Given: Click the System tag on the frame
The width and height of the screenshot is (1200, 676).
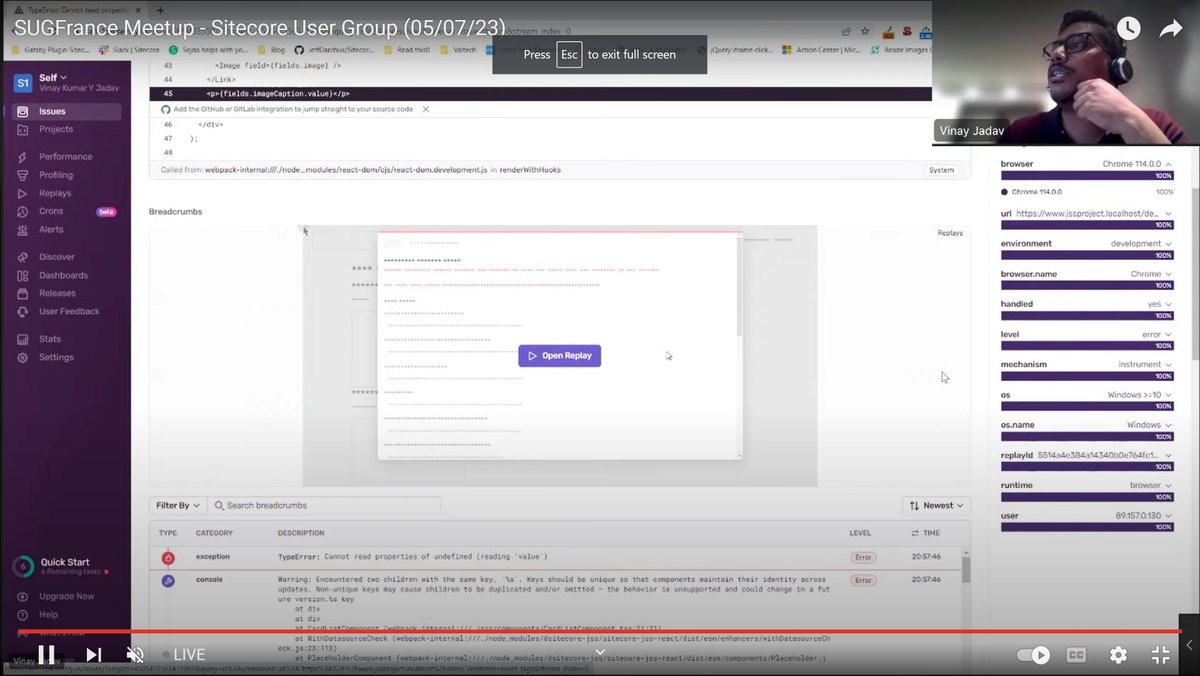Looking at the screenshot, I should (x=941, y=170).
